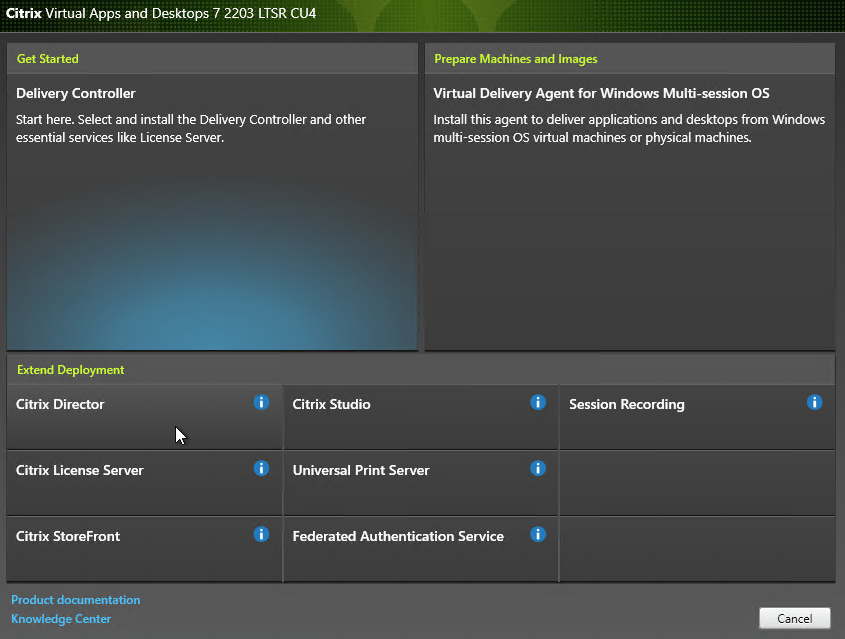View info about Universal Print Server

pyautogui.click(x=538, y=468)
